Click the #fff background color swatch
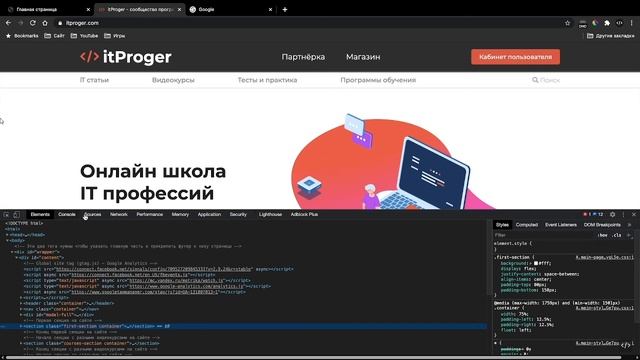This screenshot has height=360, width=640. coord(536,263)
